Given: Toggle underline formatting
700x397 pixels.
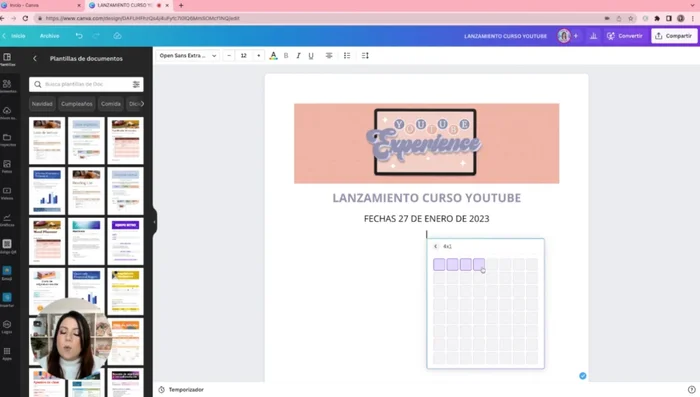Looking at the screenshot, I should pos(311,56).
